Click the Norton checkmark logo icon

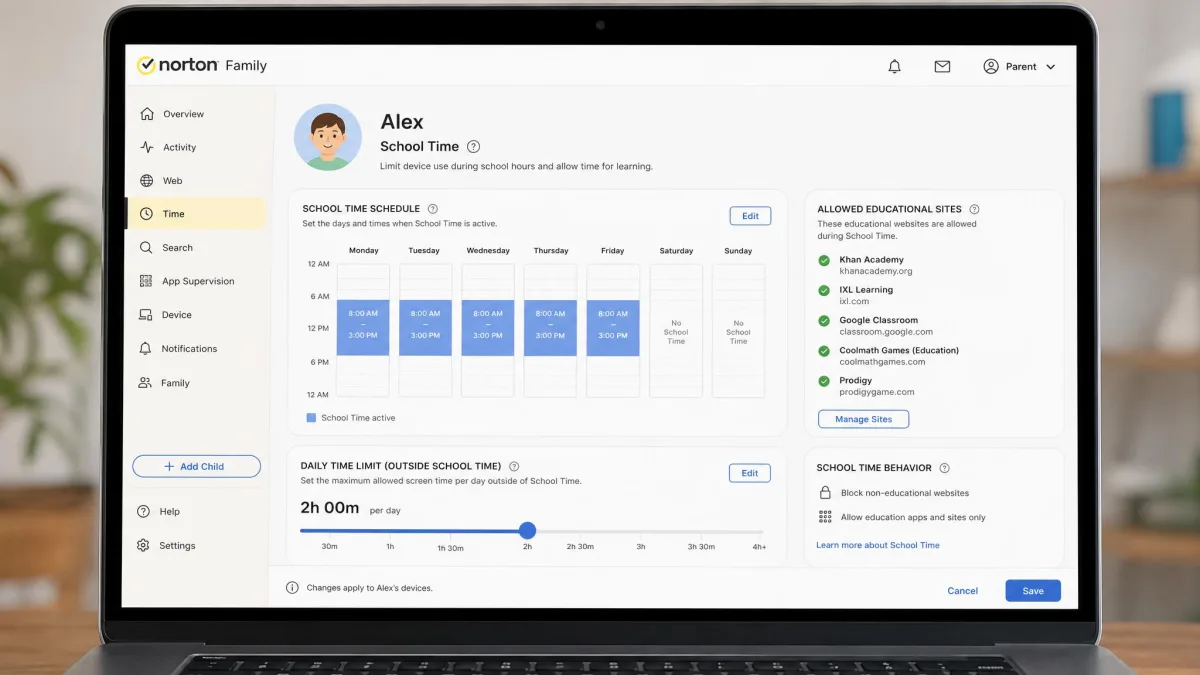tap(146, 65)
